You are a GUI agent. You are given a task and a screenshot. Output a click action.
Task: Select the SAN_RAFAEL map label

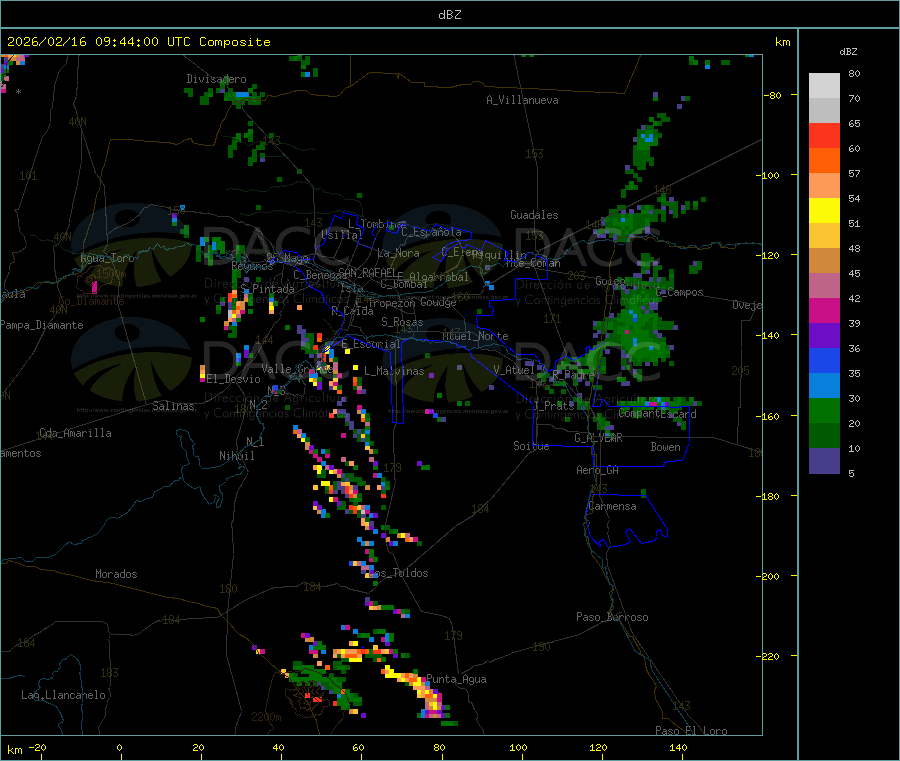pyautogui.click(x=366, y=272)
